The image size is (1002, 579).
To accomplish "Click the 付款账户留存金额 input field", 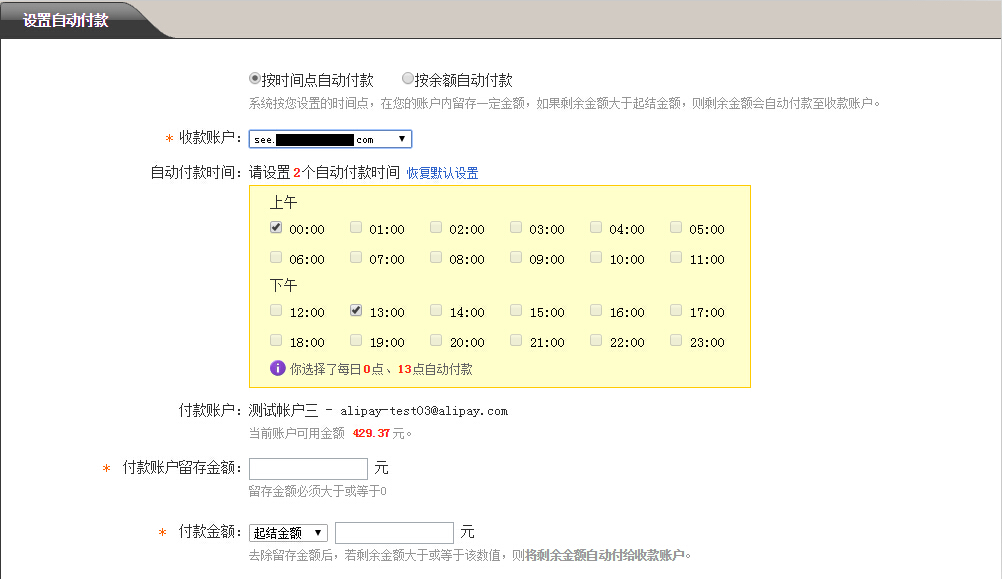I will tap(308, 468).
